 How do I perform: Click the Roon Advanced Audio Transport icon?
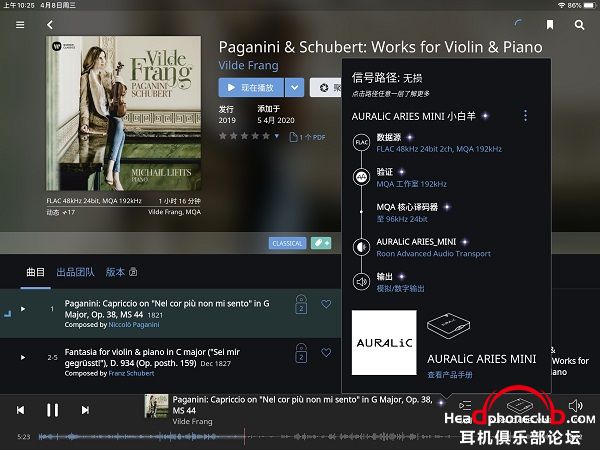[361, 247]
